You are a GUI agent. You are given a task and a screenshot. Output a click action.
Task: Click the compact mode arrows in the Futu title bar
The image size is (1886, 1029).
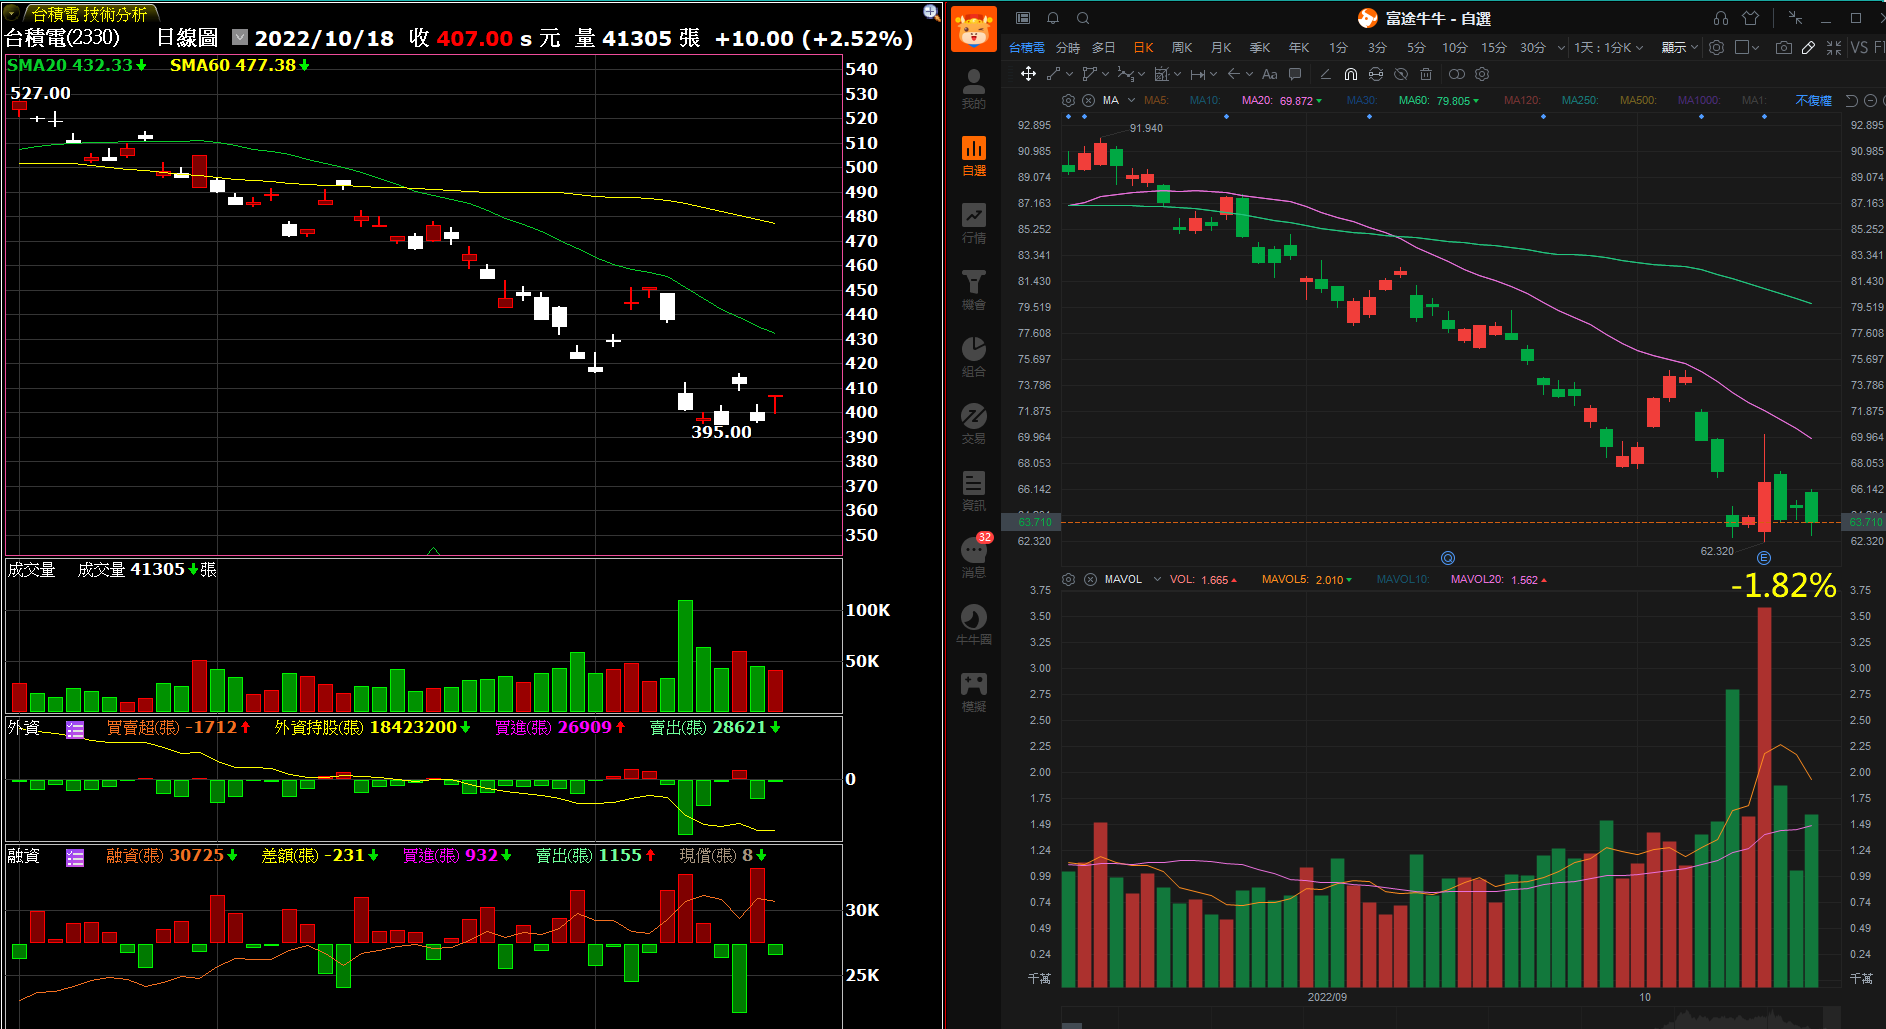[x=1795, y=18]
